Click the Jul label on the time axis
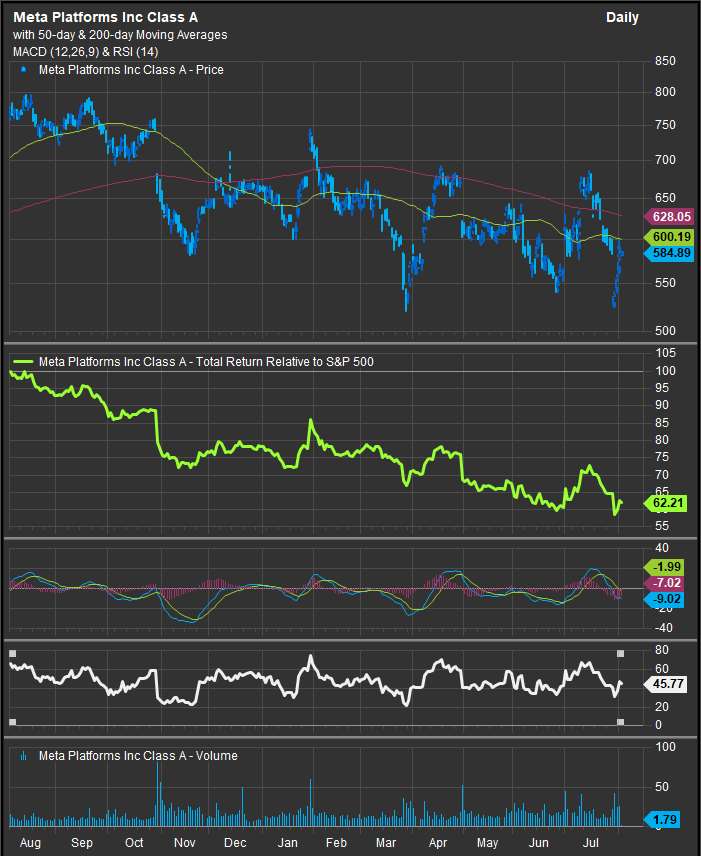Viewport: 701px width, 856px height. pyautogui.click(x=591, y=842)
